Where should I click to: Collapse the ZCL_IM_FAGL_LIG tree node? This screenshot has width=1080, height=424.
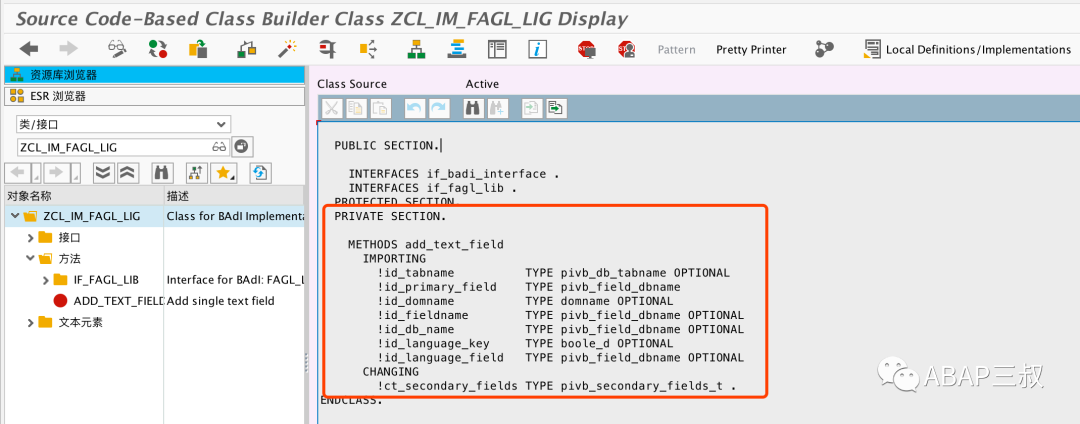point(14,216)
